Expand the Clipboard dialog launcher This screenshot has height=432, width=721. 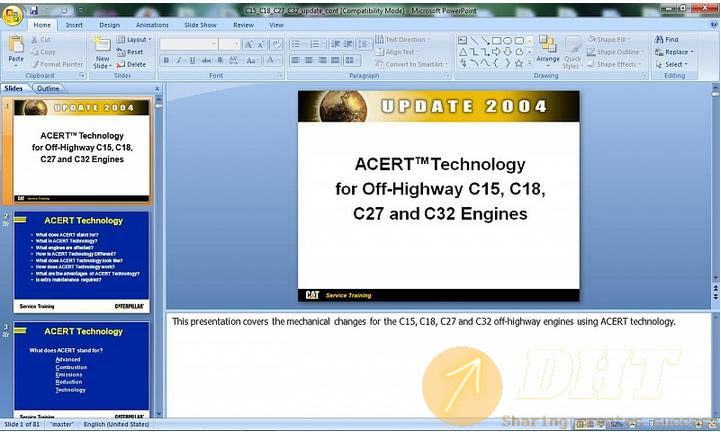click(82, 75)
